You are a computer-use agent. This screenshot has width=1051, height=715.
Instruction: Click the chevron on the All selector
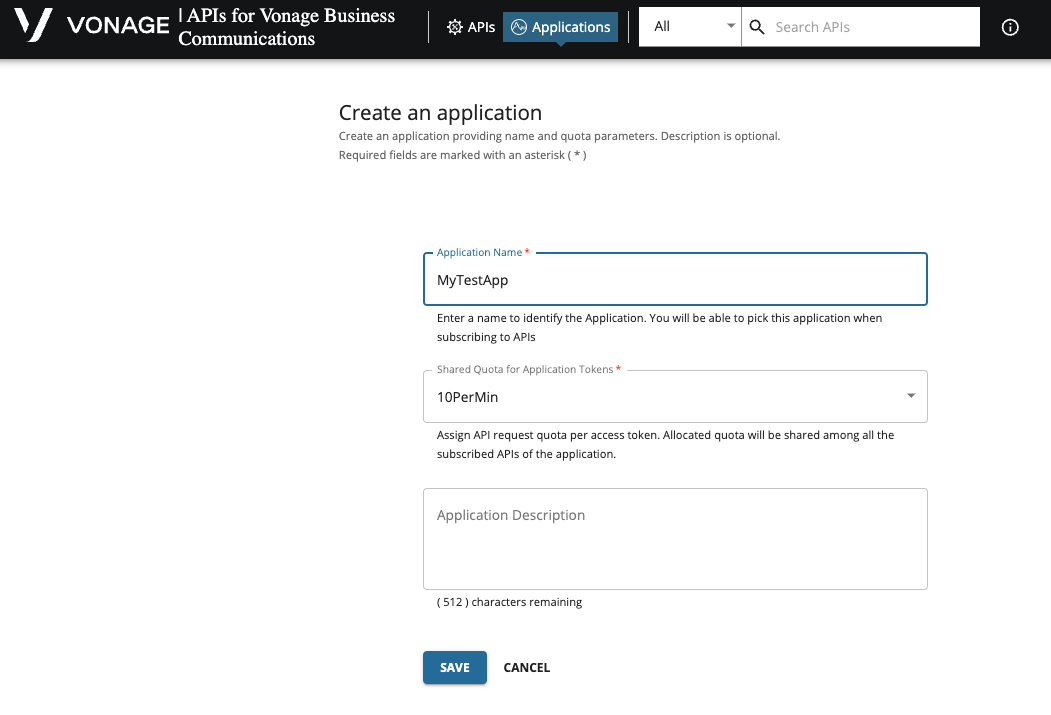click(730, 26)
